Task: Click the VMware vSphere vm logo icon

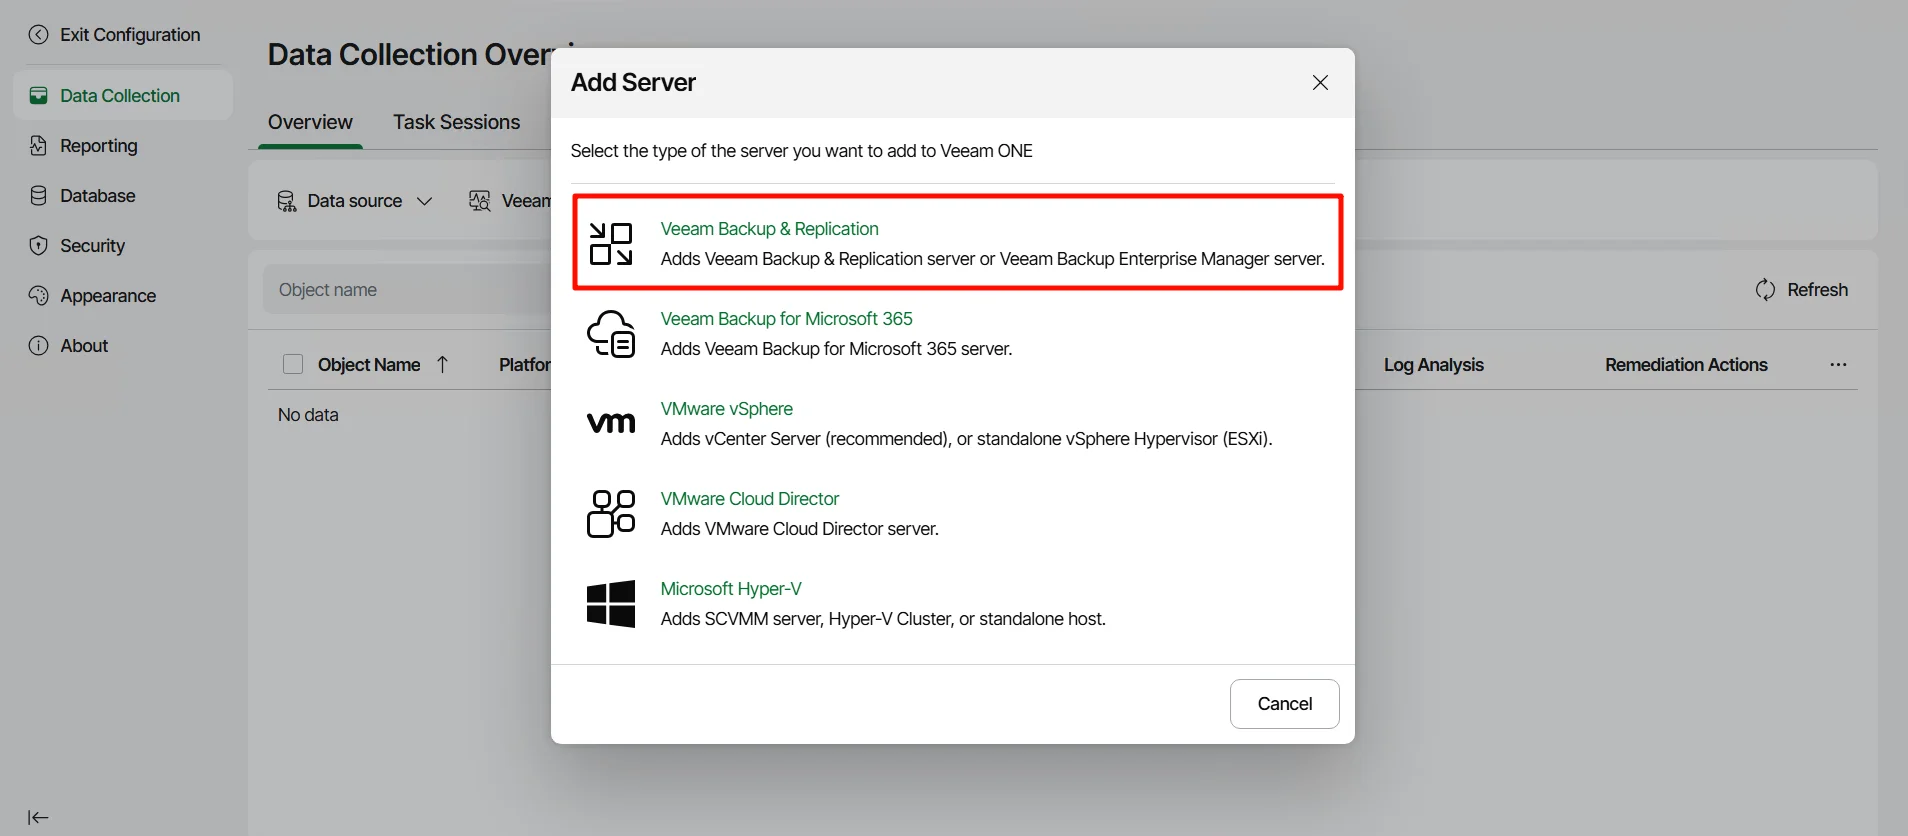Action: (x=610, y=423)
